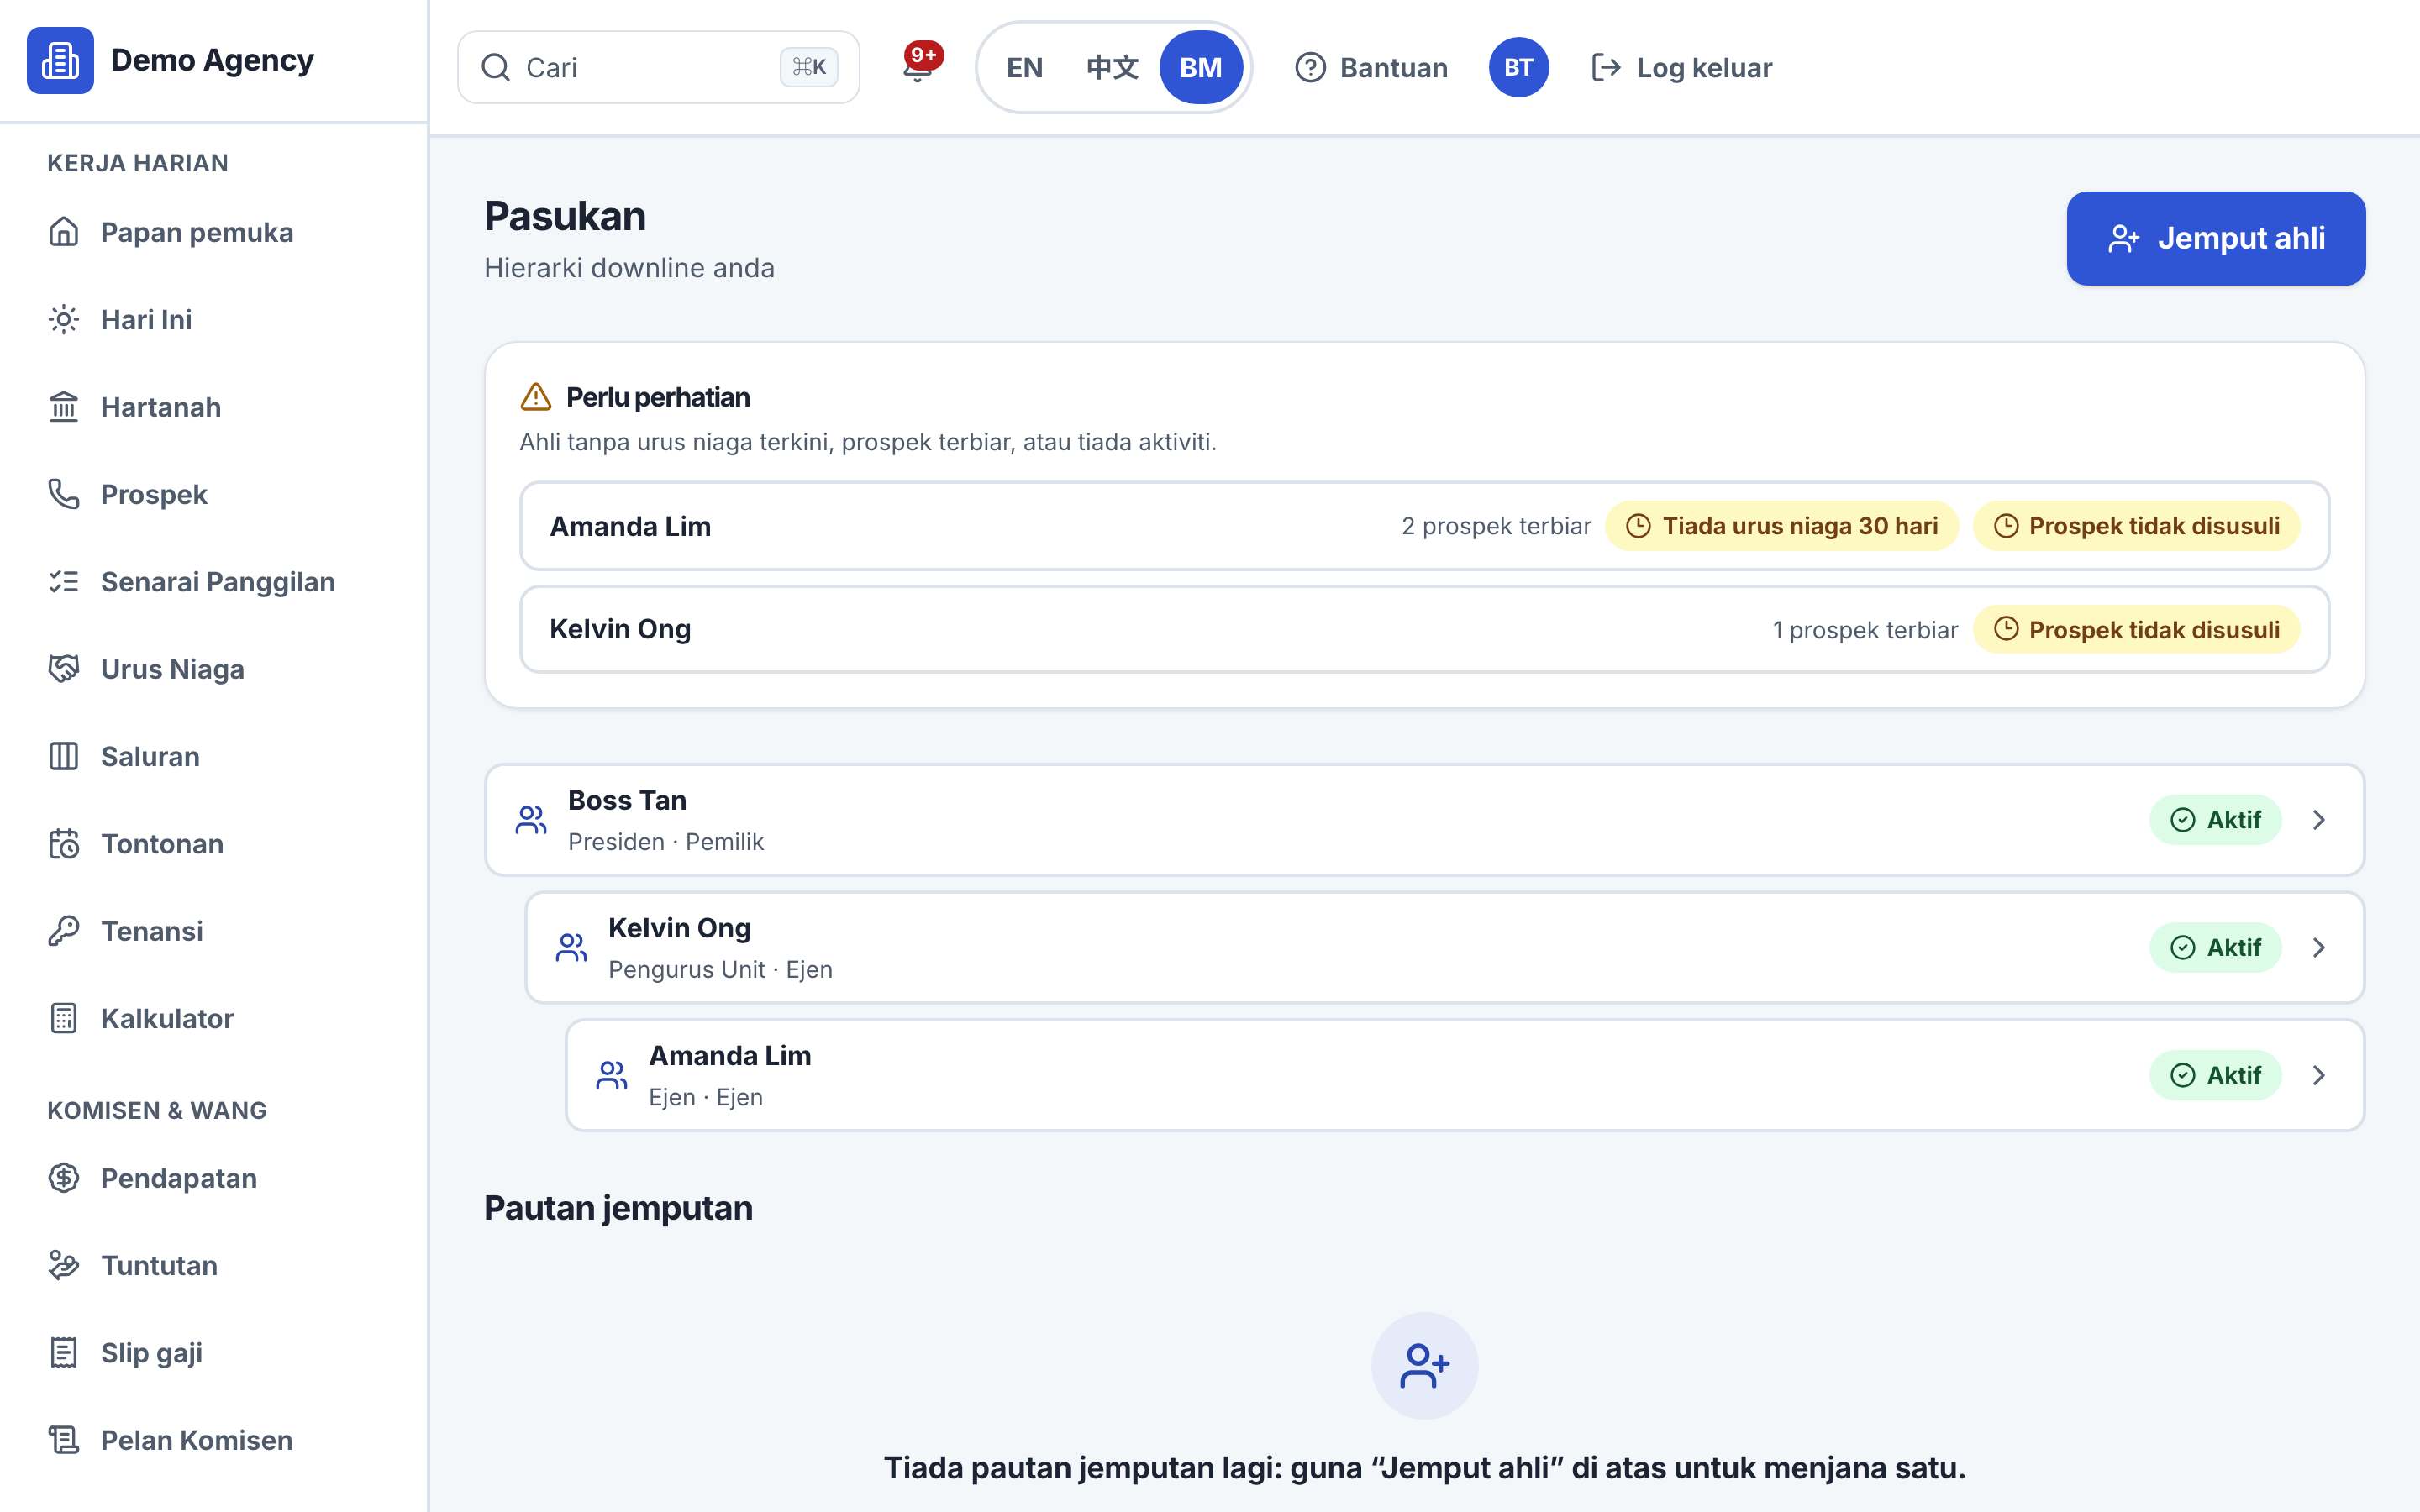Click "2 prospek terbiar" text
The image size is (2420, 1512).
point(1496,526)
